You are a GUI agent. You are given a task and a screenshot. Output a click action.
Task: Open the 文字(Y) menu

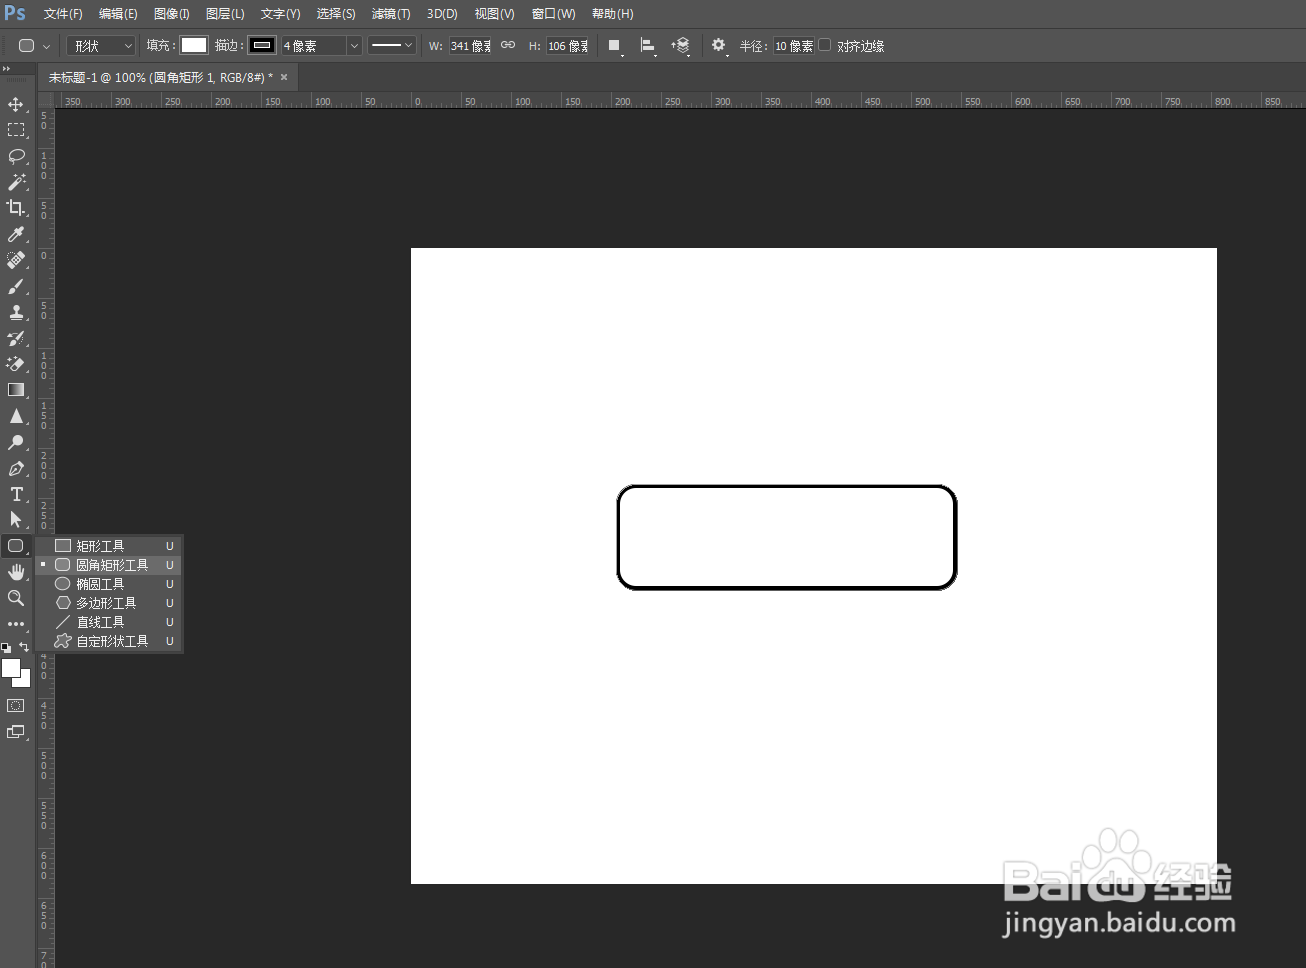click(280, 14)
